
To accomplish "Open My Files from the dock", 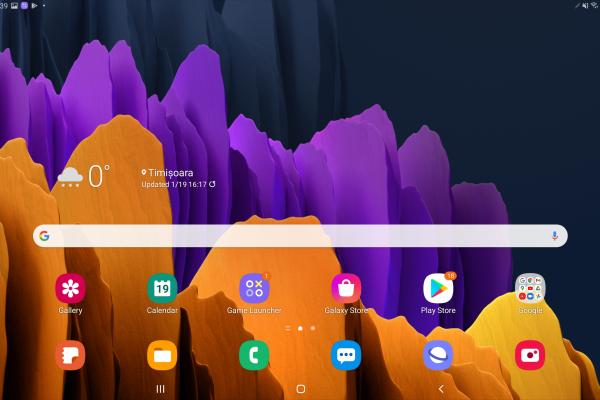I will click(162, 355).
